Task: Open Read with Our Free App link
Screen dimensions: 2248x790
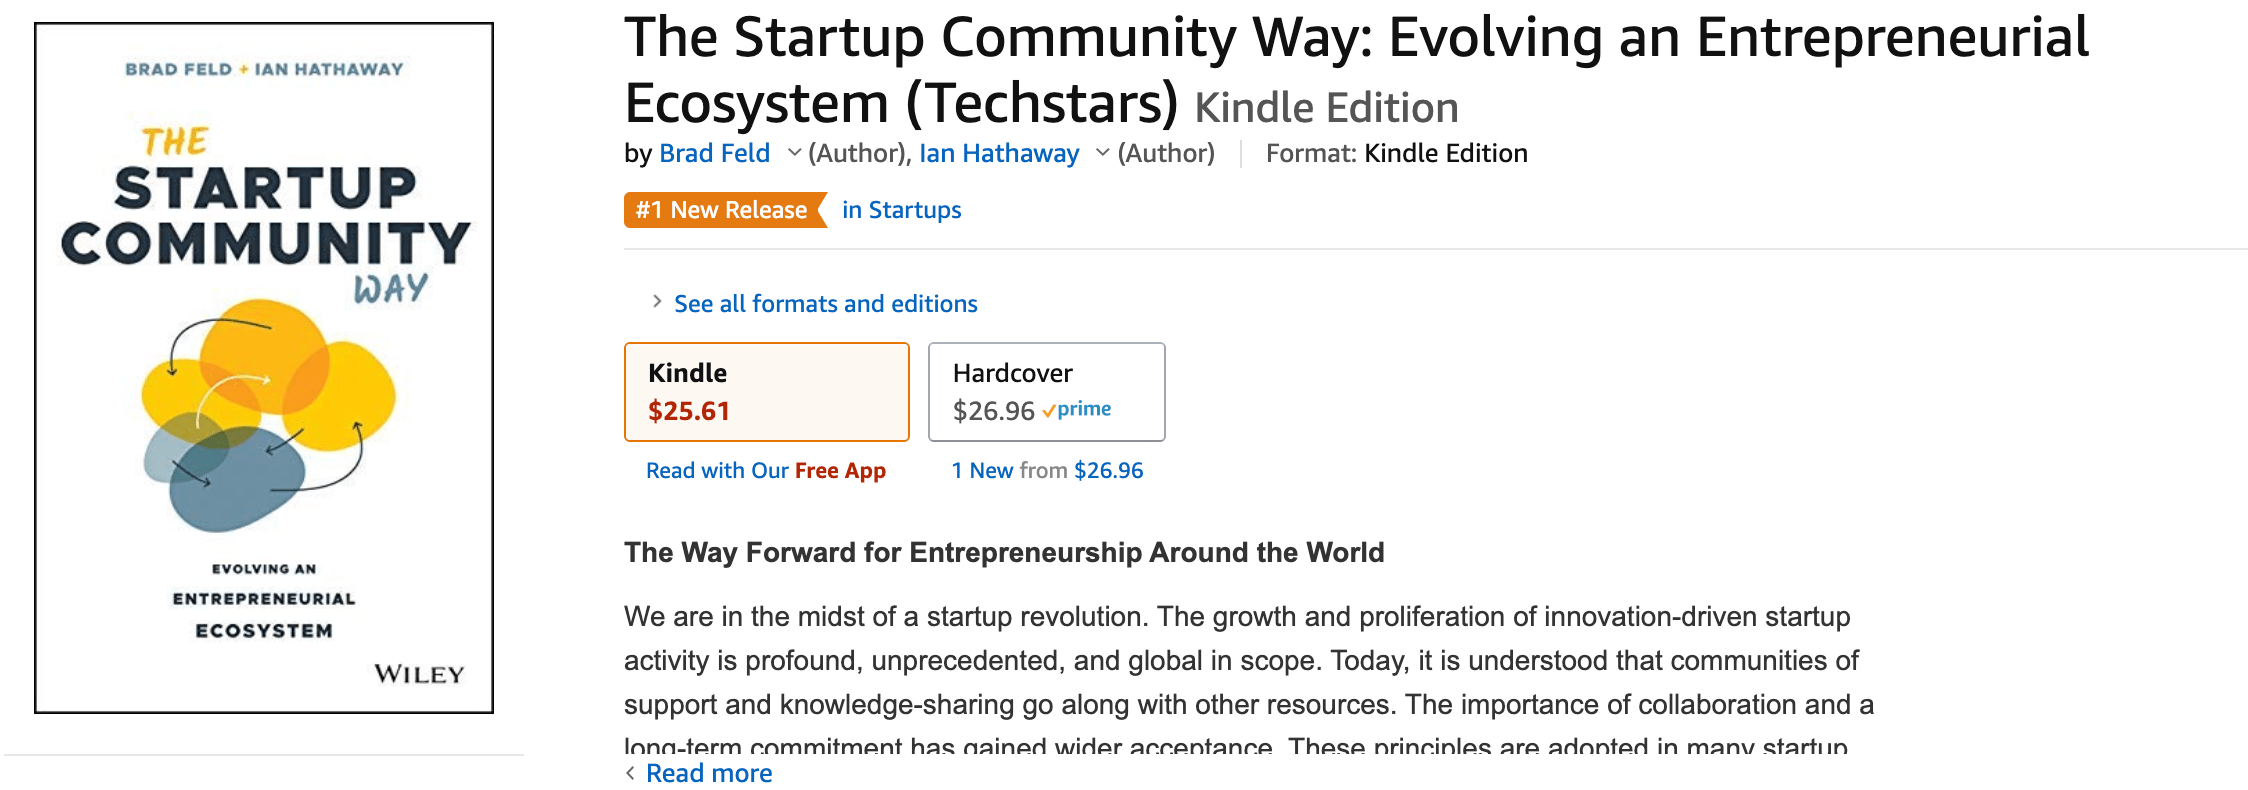Action: point(765,470)
